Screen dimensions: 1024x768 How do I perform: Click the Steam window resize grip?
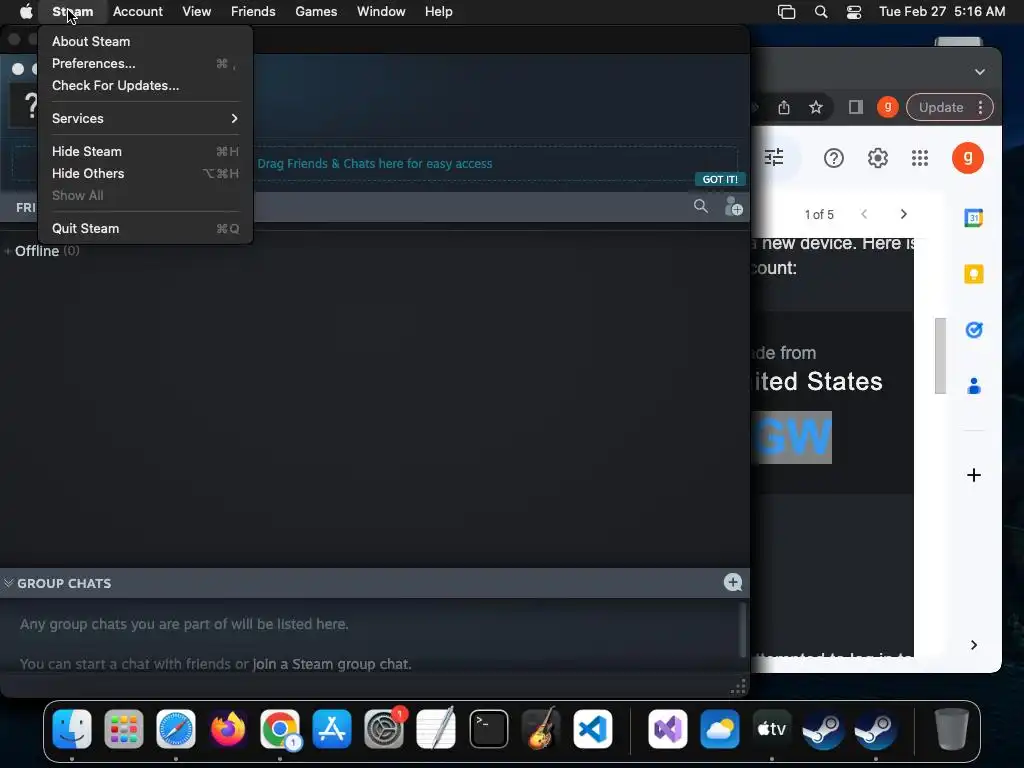pyautogui.click(x=739, y=686)
